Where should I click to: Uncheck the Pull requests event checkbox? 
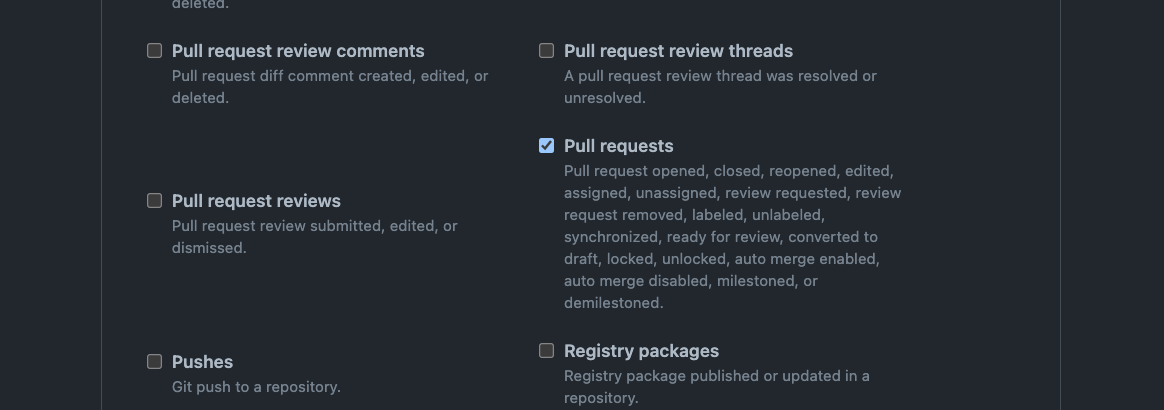click(546, 146)
